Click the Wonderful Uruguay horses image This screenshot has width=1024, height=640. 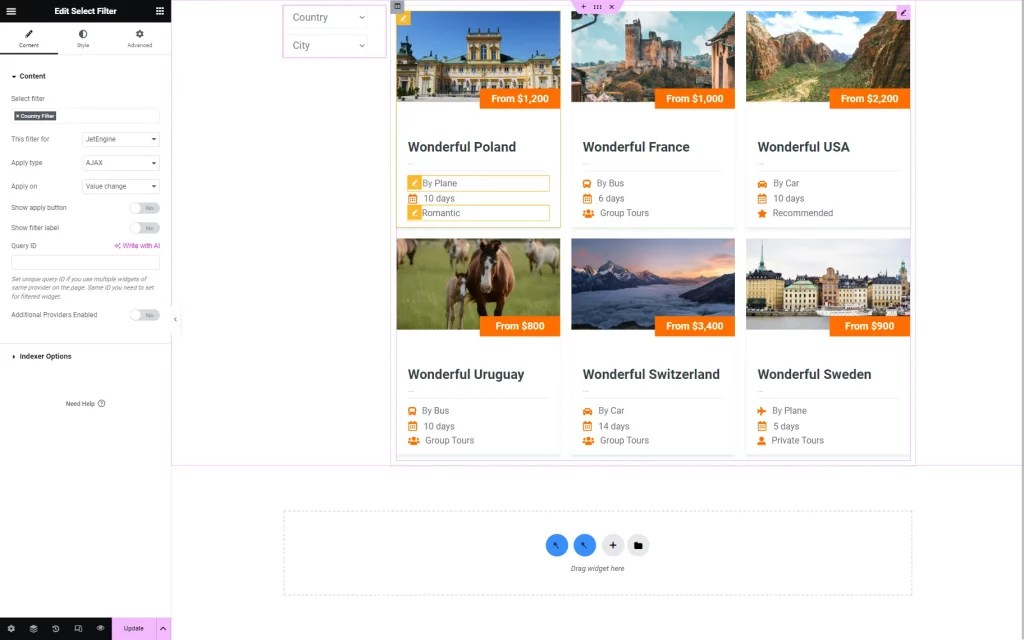pos(478,283)
